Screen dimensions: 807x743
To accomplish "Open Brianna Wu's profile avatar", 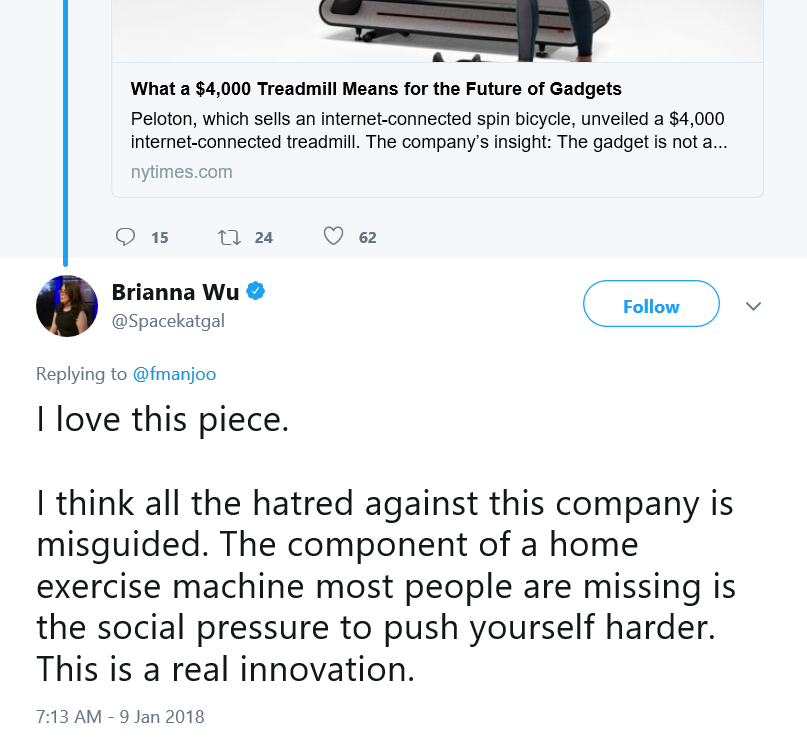I will (67, 306).
